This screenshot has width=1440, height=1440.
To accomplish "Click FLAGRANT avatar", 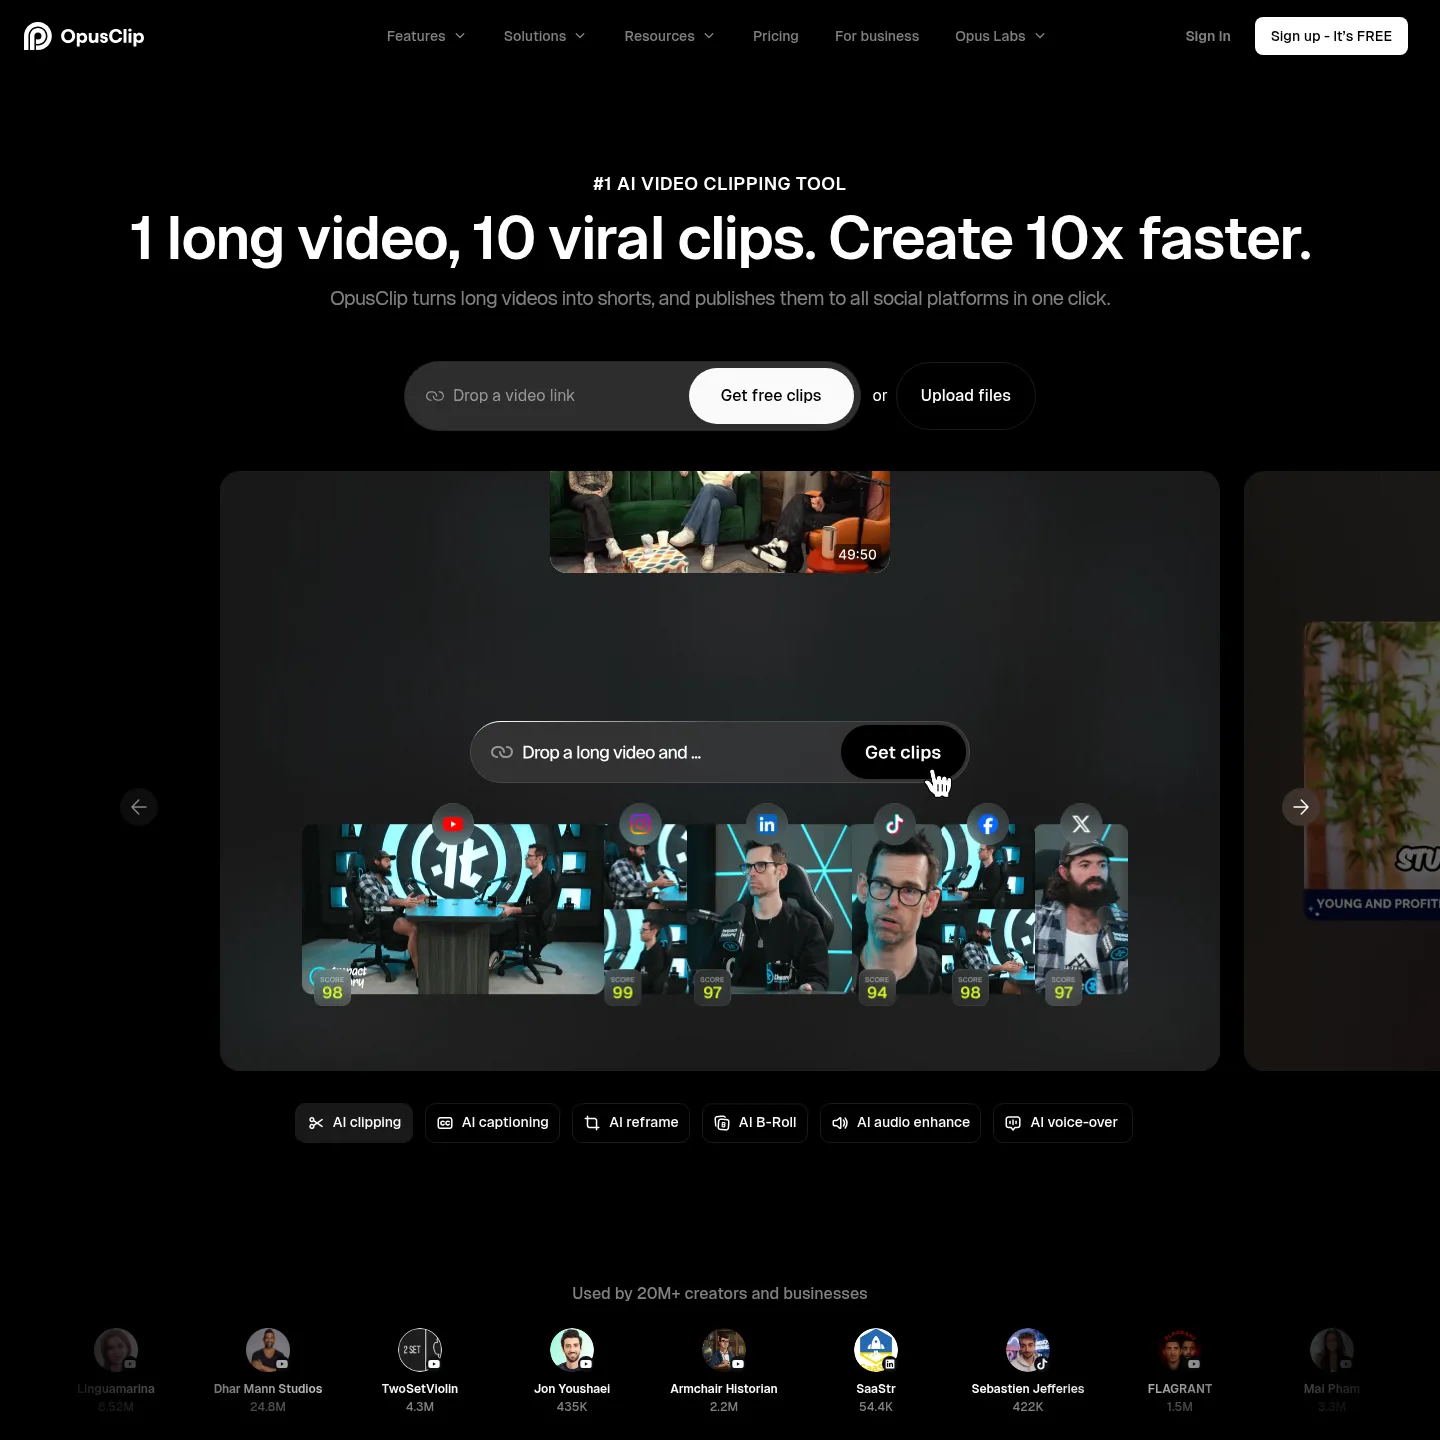I will 1180,1350.
